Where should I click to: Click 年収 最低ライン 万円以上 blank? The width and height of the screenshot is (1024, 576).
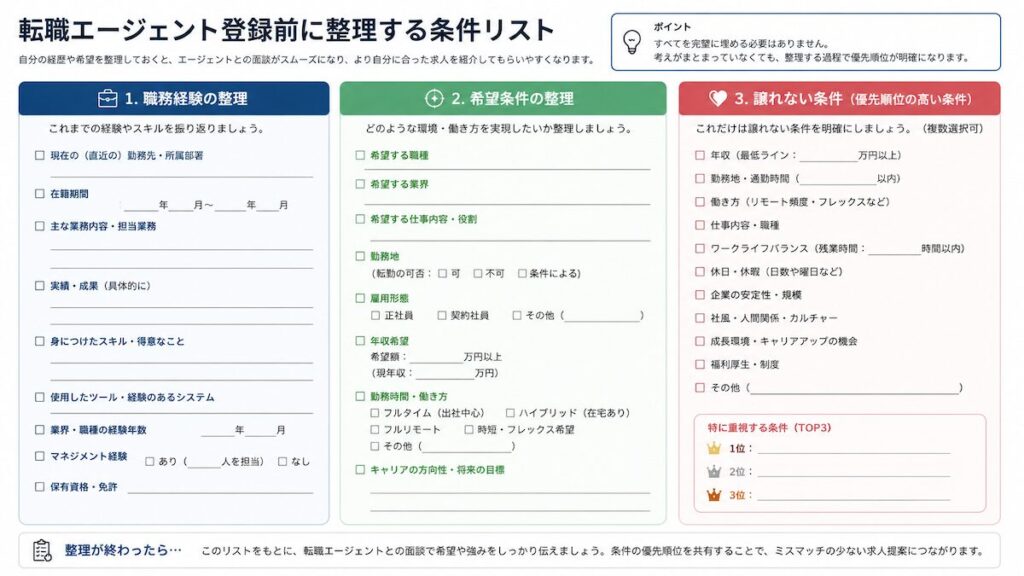pos(828,156)
